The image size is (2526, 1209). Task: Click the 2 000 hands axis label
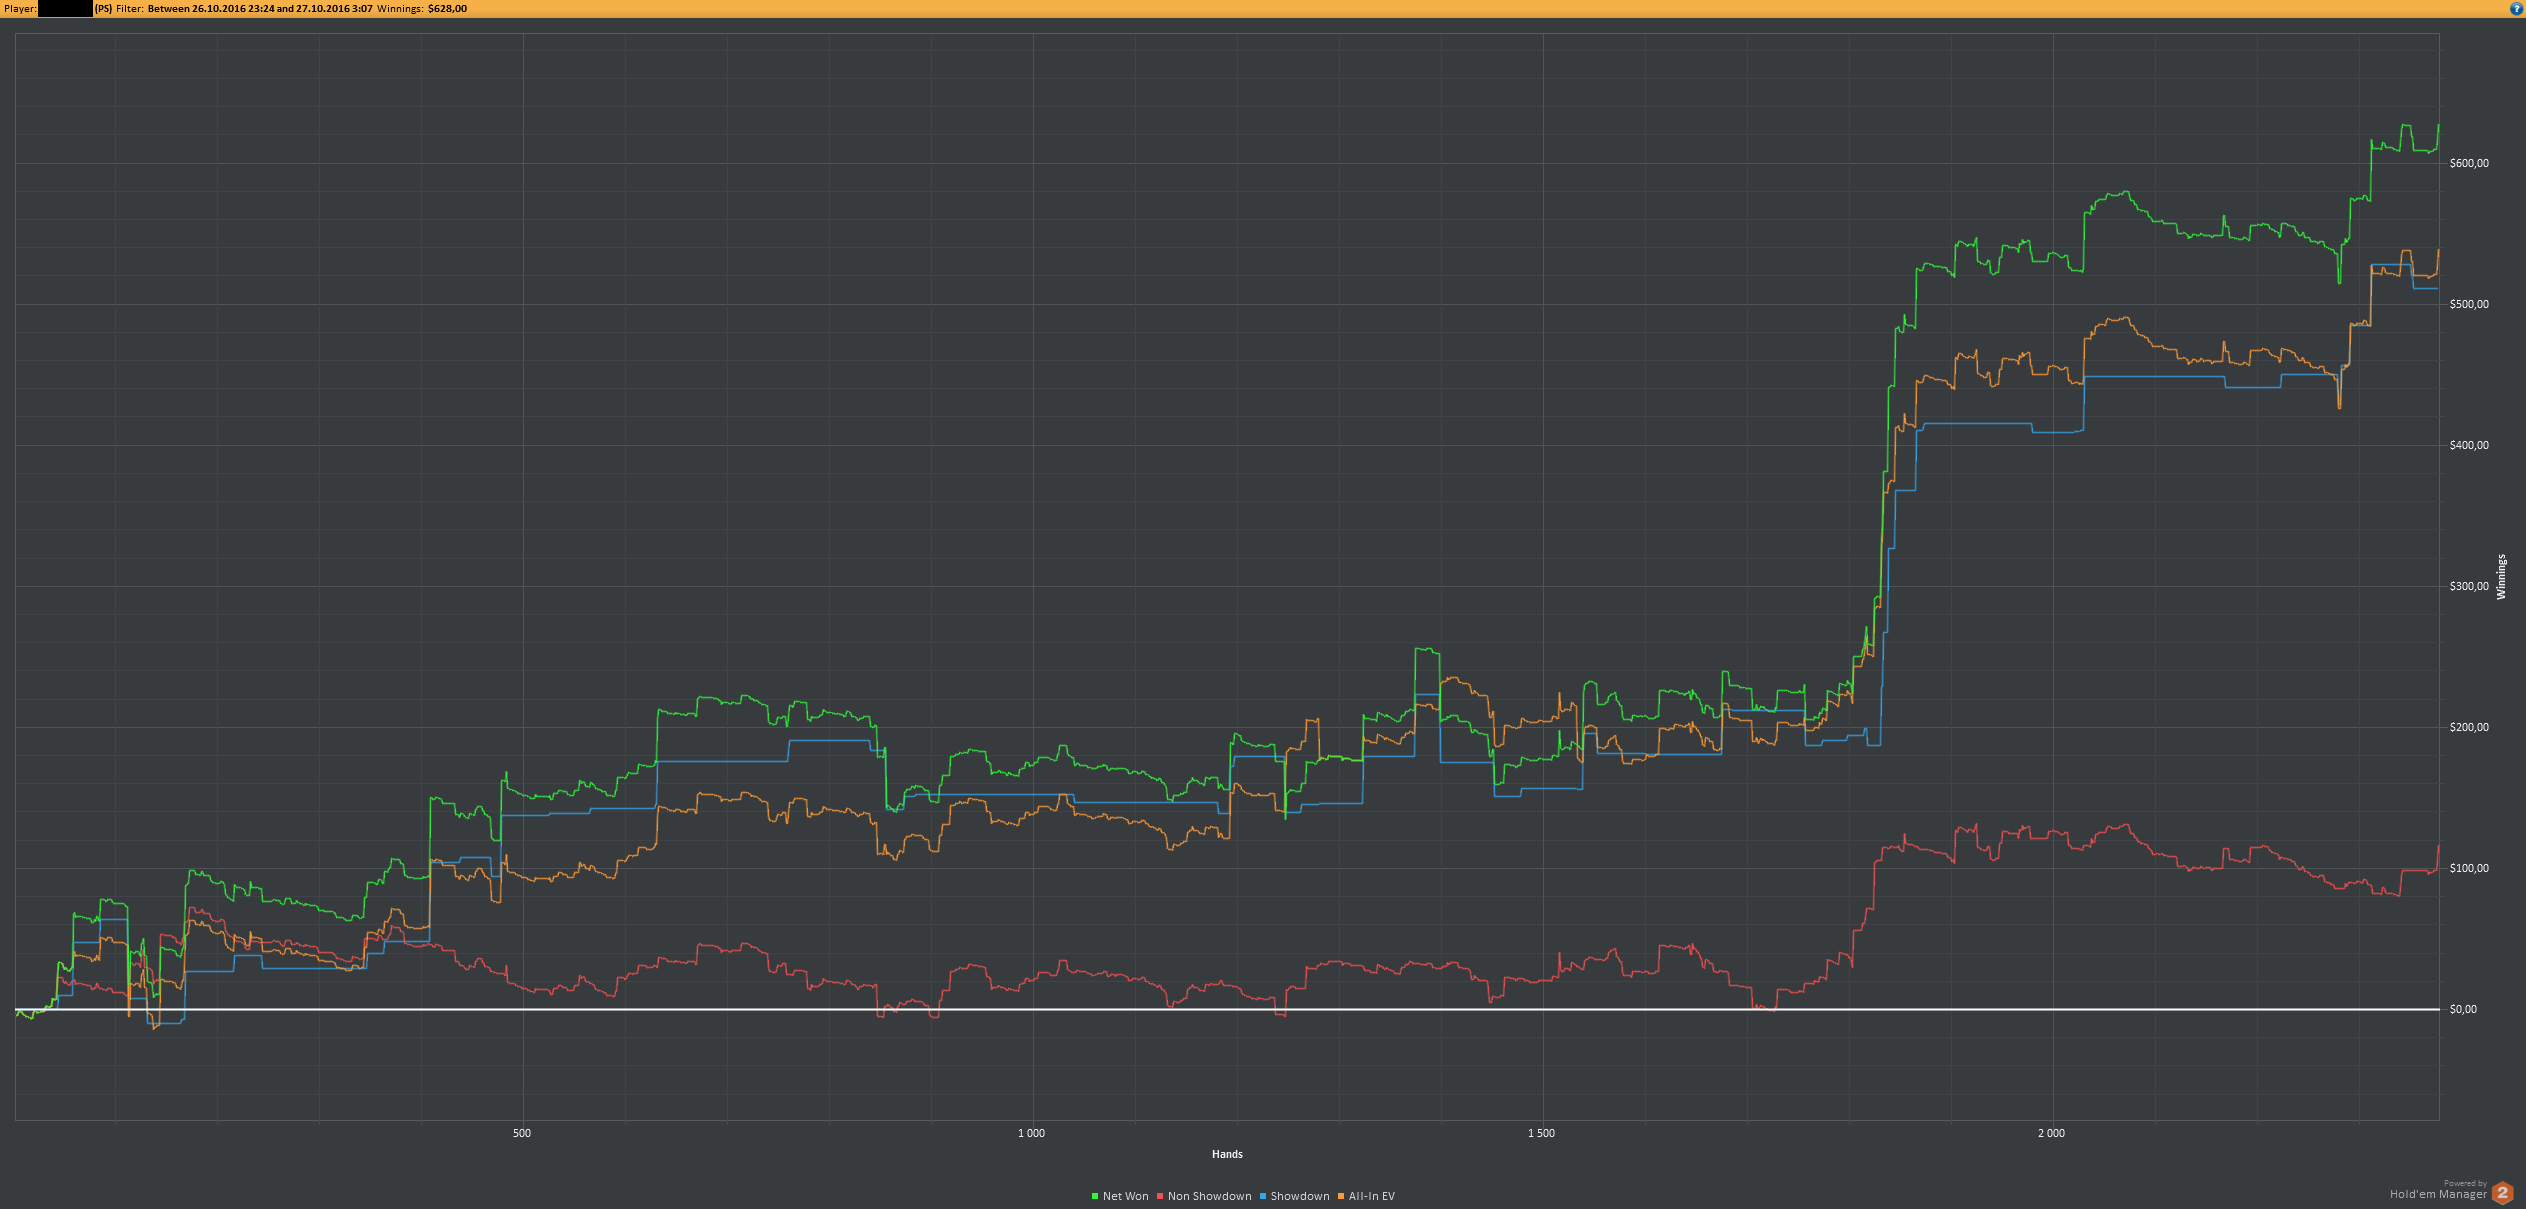2051,1133
